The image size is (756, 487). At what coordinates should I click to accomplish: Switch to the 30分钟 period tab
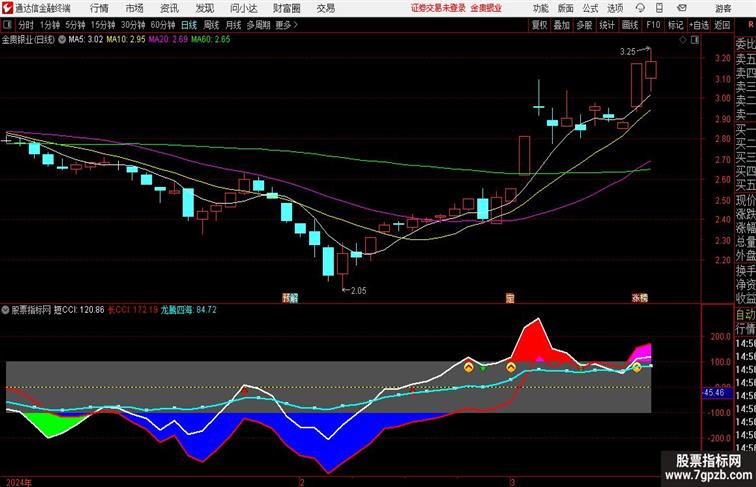pos(133,25)
